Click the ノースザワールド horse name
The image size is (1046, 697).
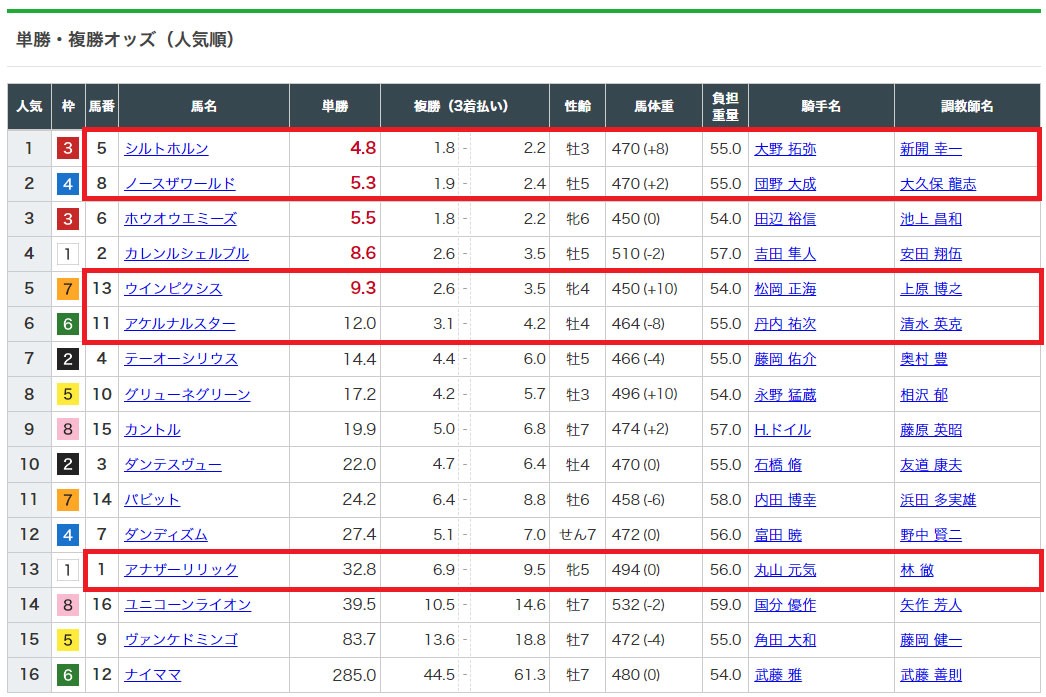coord(179,184)
